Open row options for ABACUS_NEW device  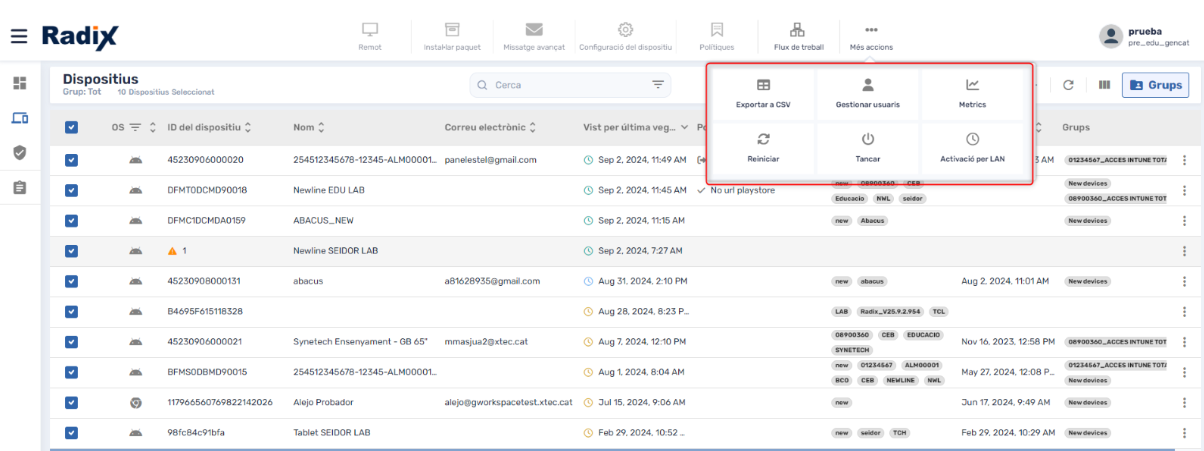(x=1185, y=220)
